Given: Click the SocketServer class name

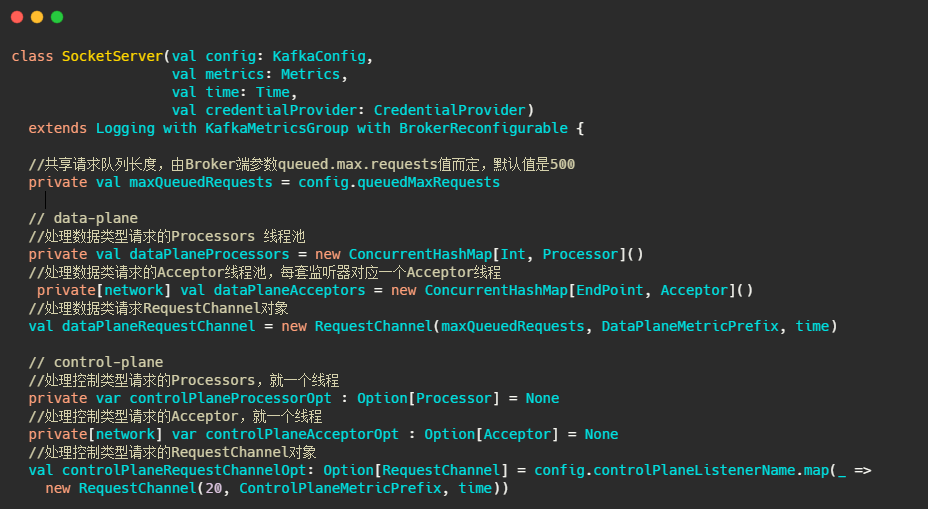Looking at the screenshot, I should coord(112,56).
